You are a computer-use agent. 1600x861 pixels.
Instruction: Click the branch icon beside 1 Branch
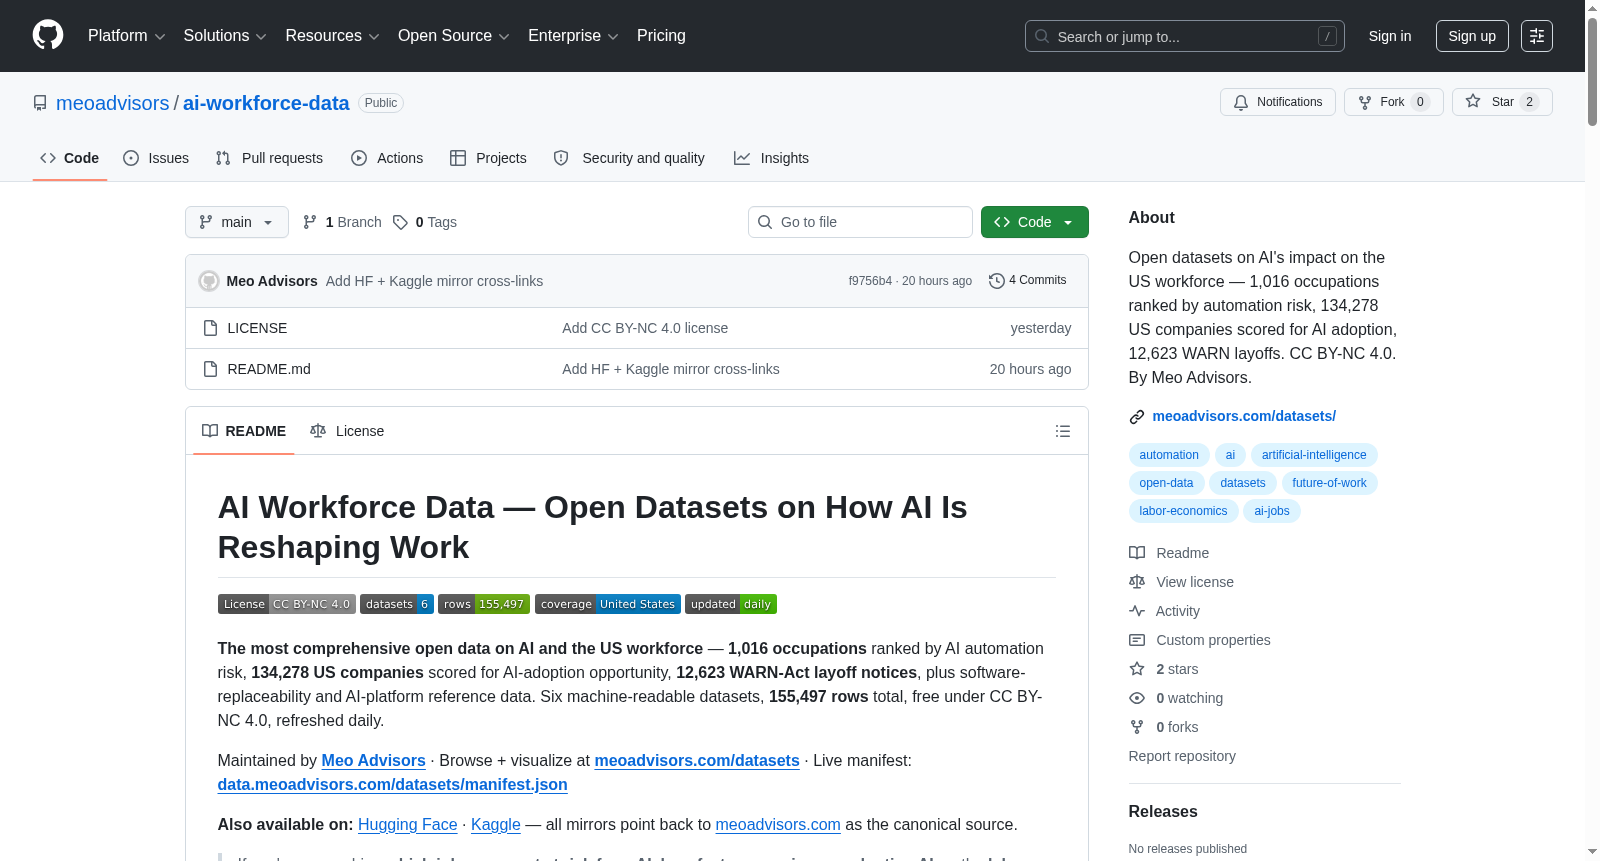pos(310,222)
